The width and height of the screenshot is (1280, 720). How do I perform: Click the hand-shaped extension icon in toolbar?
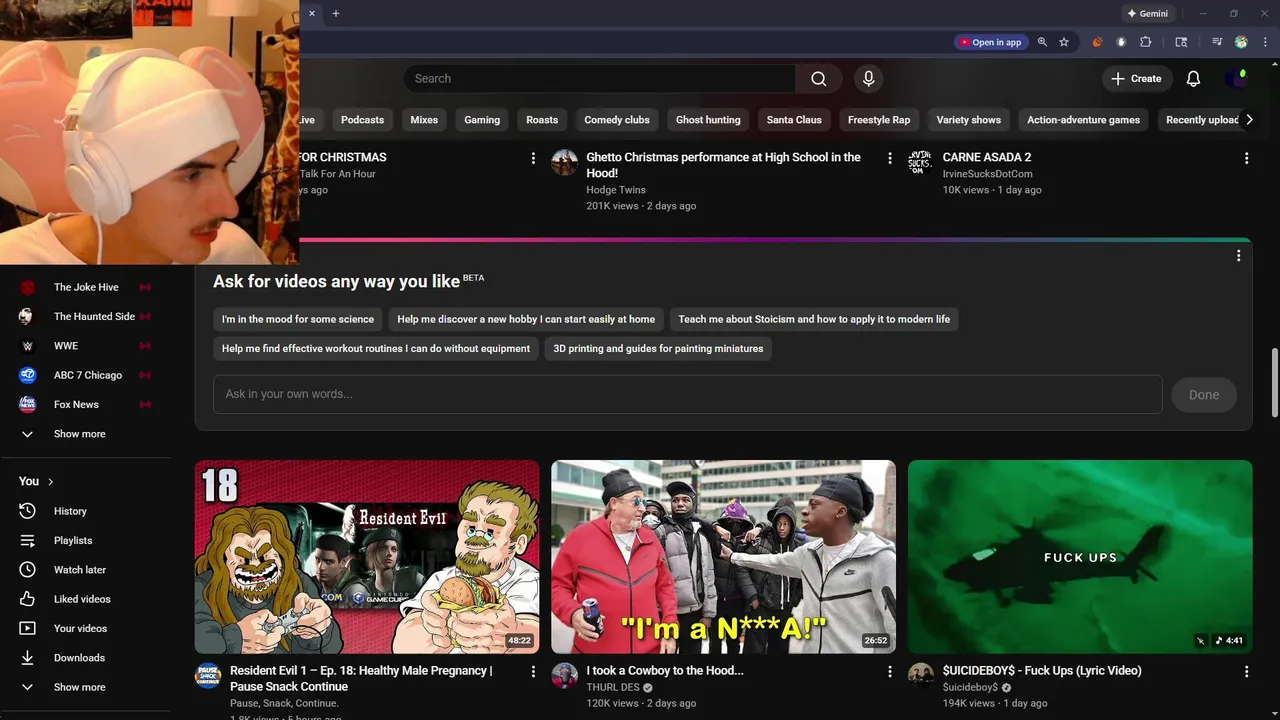pos(1121,42)
